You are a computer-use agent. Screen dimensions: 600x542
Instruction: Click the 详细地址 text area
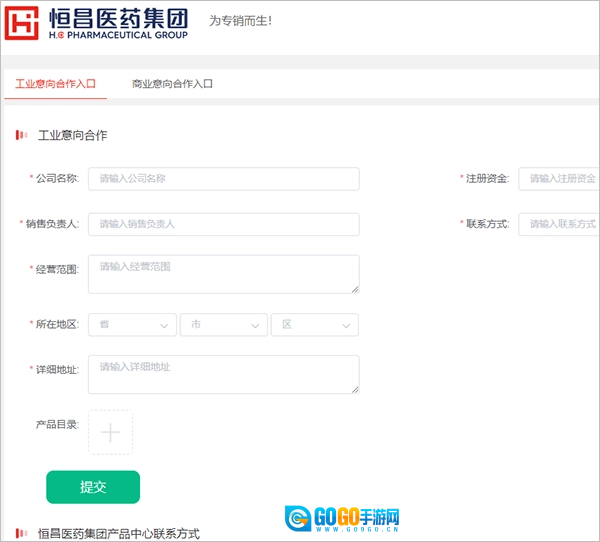click(223, 374)
